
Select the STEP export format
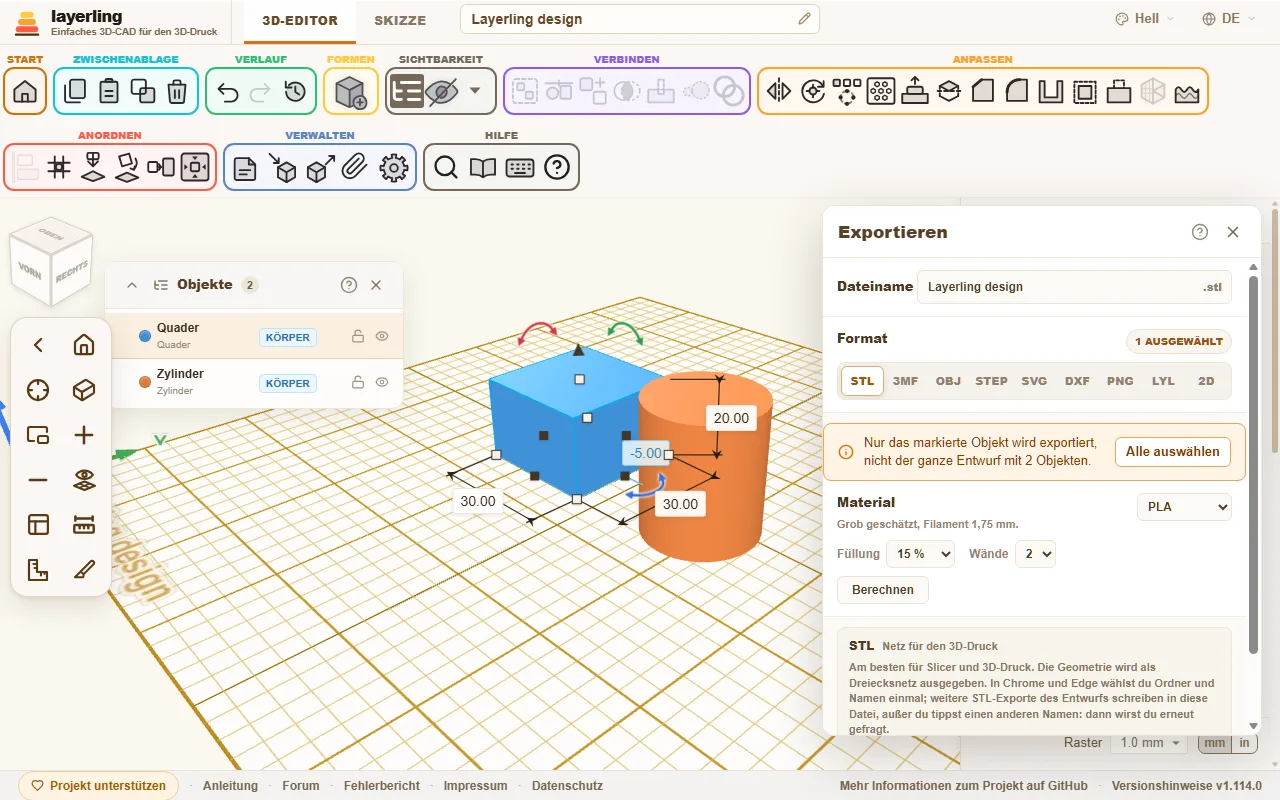pyautogui.click(x=991, y=381)
